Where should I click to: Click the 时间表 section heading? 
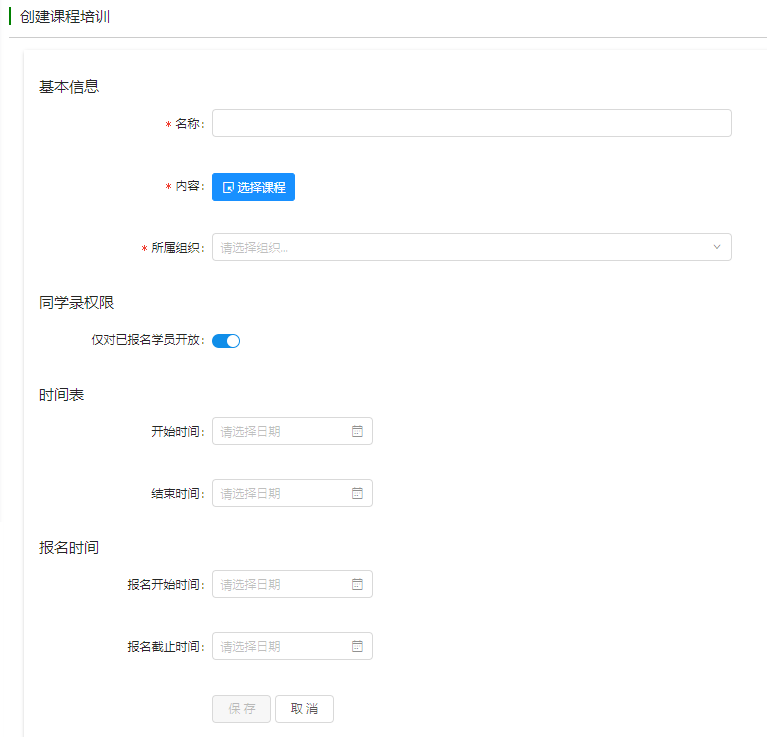(61, 395)
